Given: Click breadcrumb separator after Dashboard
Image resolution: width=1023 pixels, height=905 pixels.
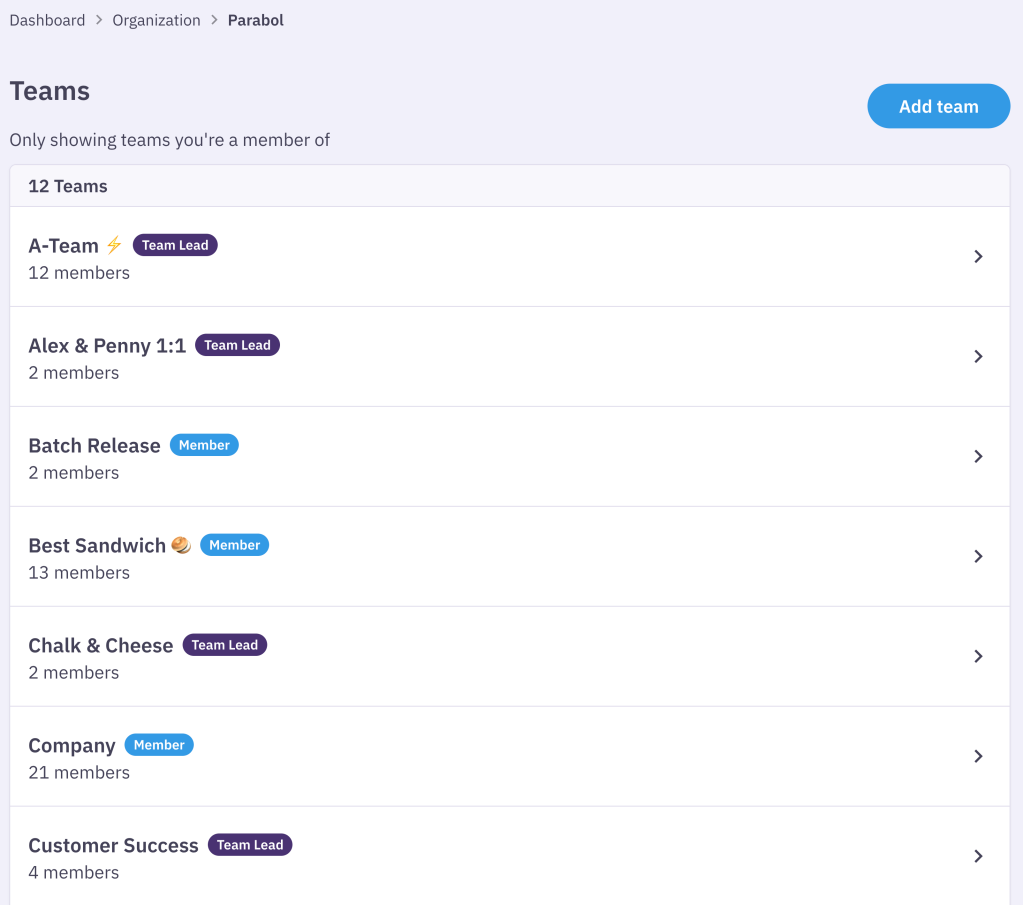Looking at the screenshot, I should [99, 20].
